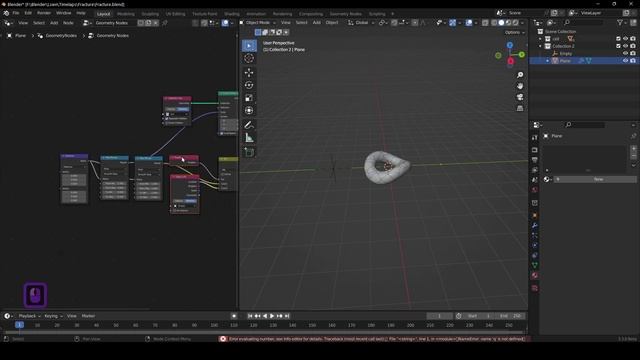Open the Particles properties tab
The image size is (640, 360).
point(535,236)
